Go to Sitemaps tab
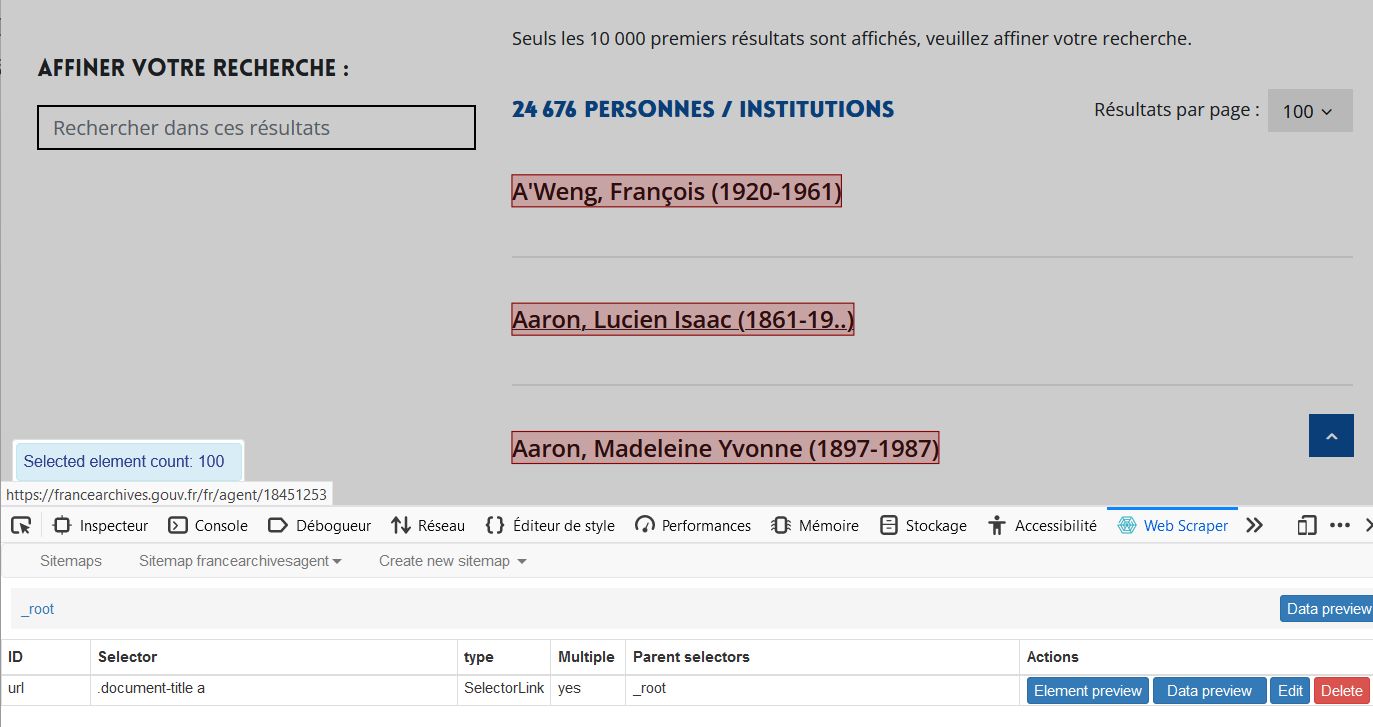 tap(71, 561)
